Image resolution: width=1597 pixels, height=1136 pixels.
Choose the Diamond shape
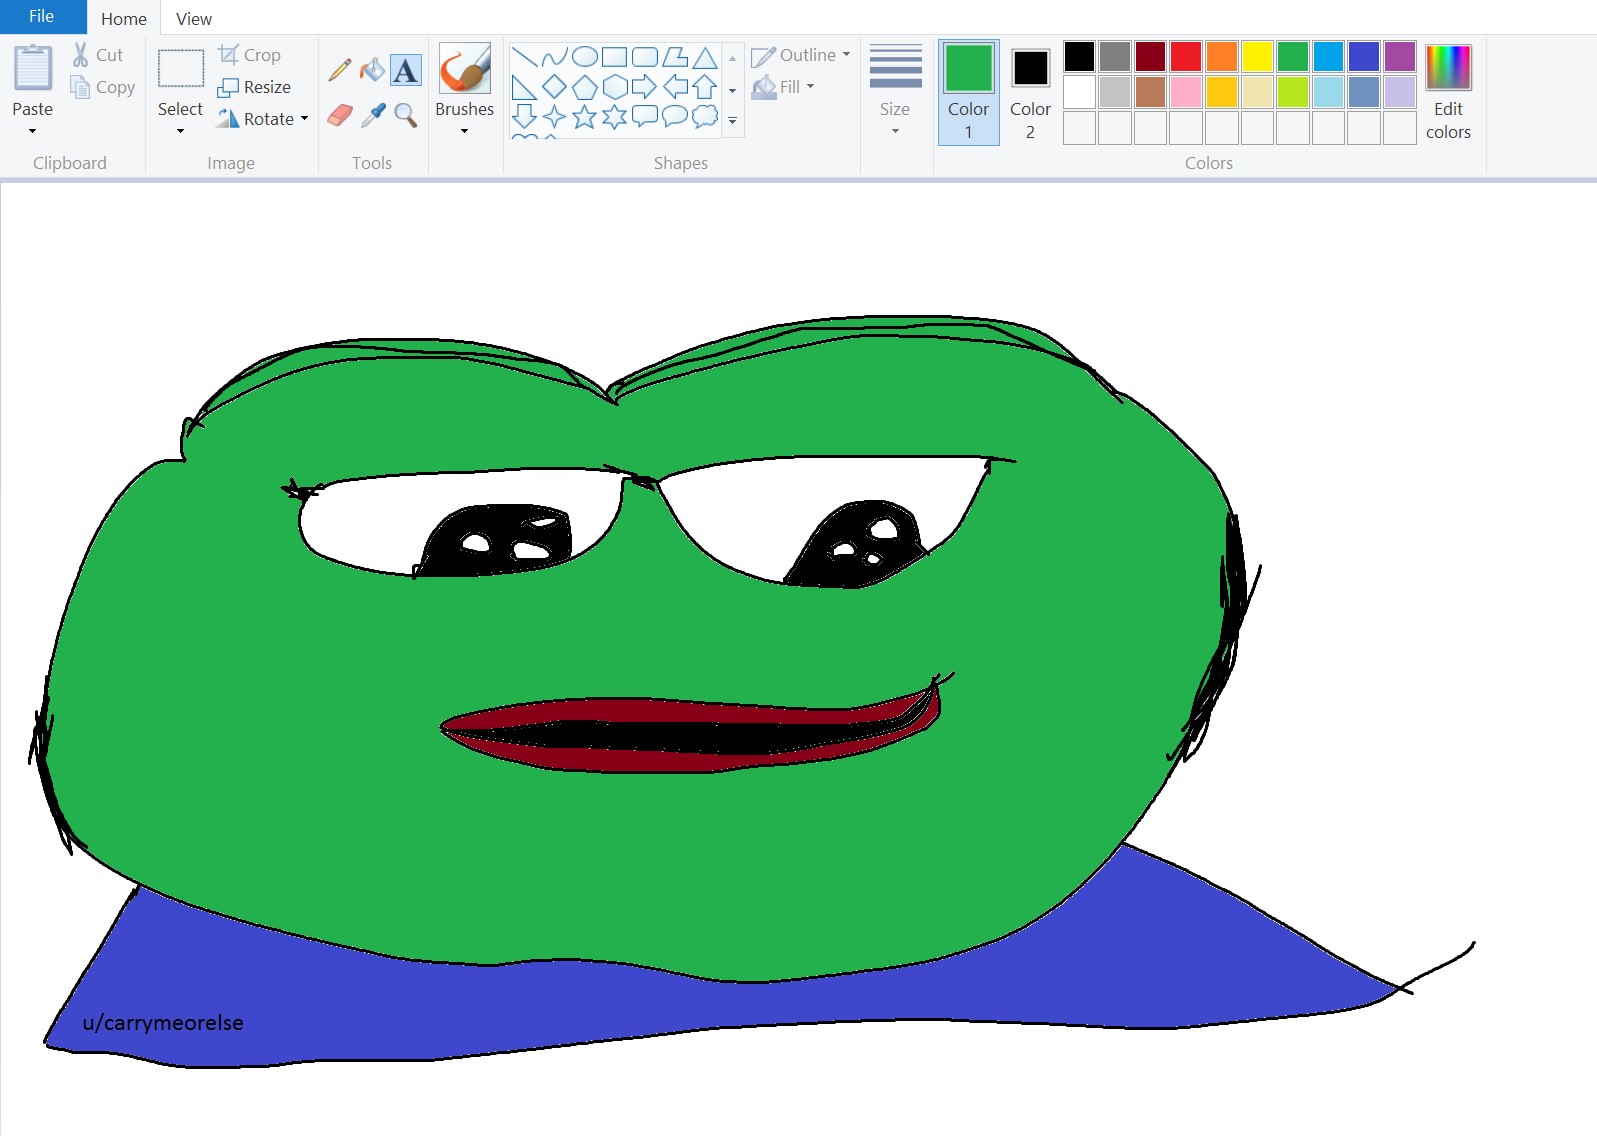555,87
